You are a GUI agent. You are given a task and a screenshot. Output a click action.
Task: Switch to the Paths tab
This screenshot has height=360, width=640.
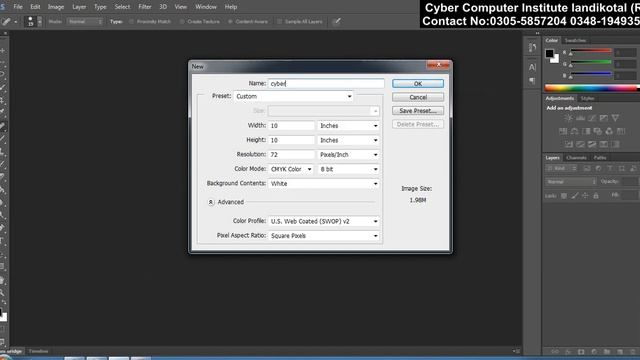pos(600,158)
